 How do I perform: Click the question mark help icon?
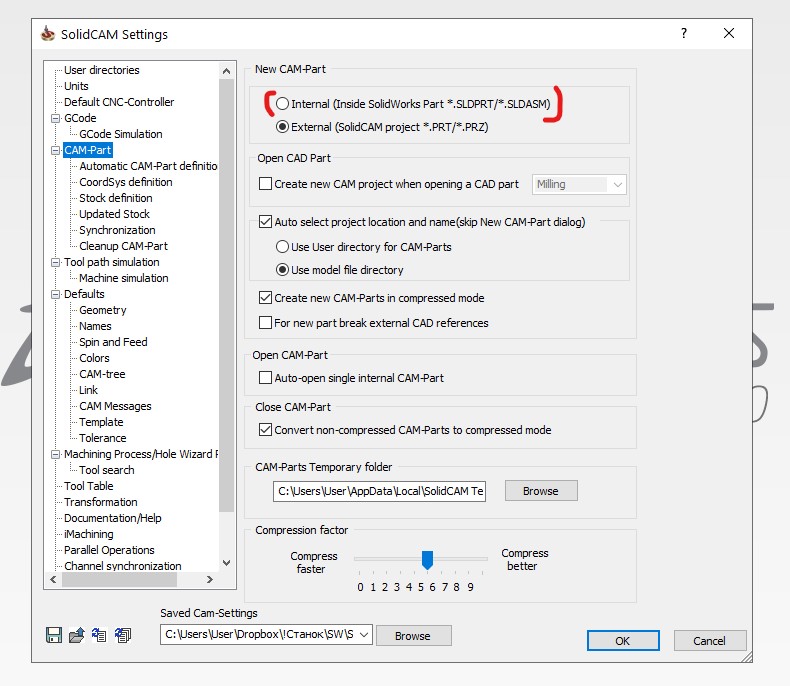coord(684,33)
